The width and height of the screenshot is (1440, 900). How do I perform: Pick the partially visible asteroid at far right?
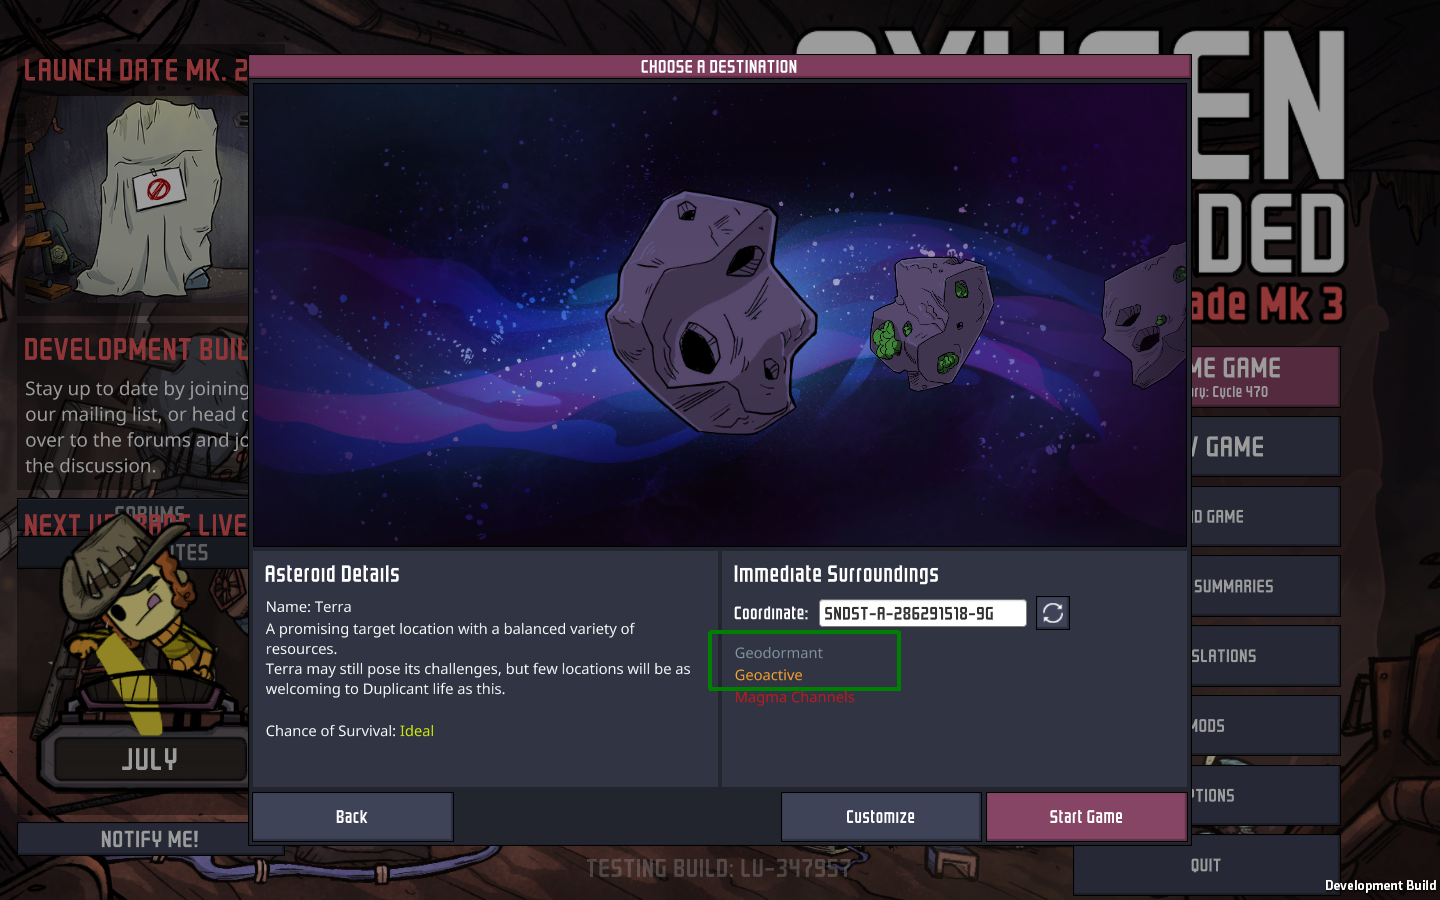pyautogui.click(x=1145, y=316)
